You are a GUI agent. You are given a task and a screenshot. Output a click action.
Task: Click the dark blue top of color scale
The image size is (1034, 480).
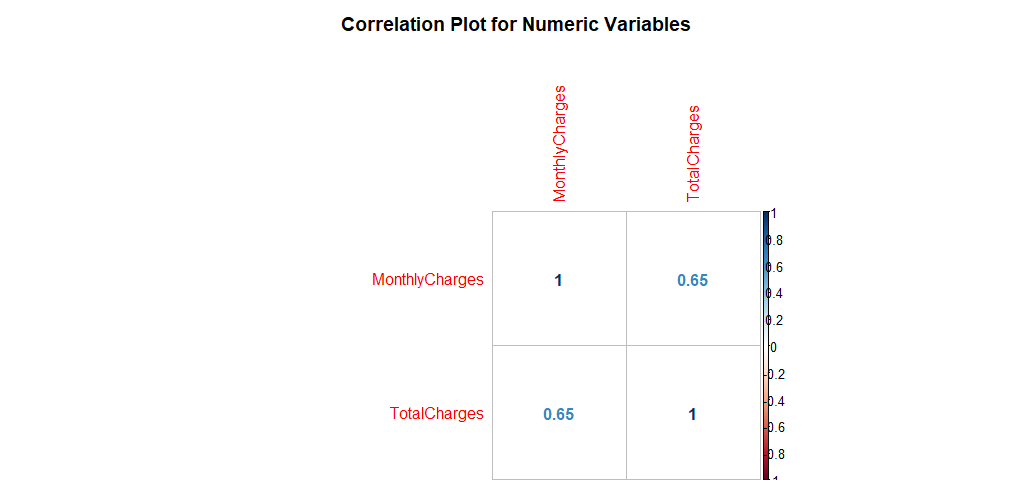[766, 218]
